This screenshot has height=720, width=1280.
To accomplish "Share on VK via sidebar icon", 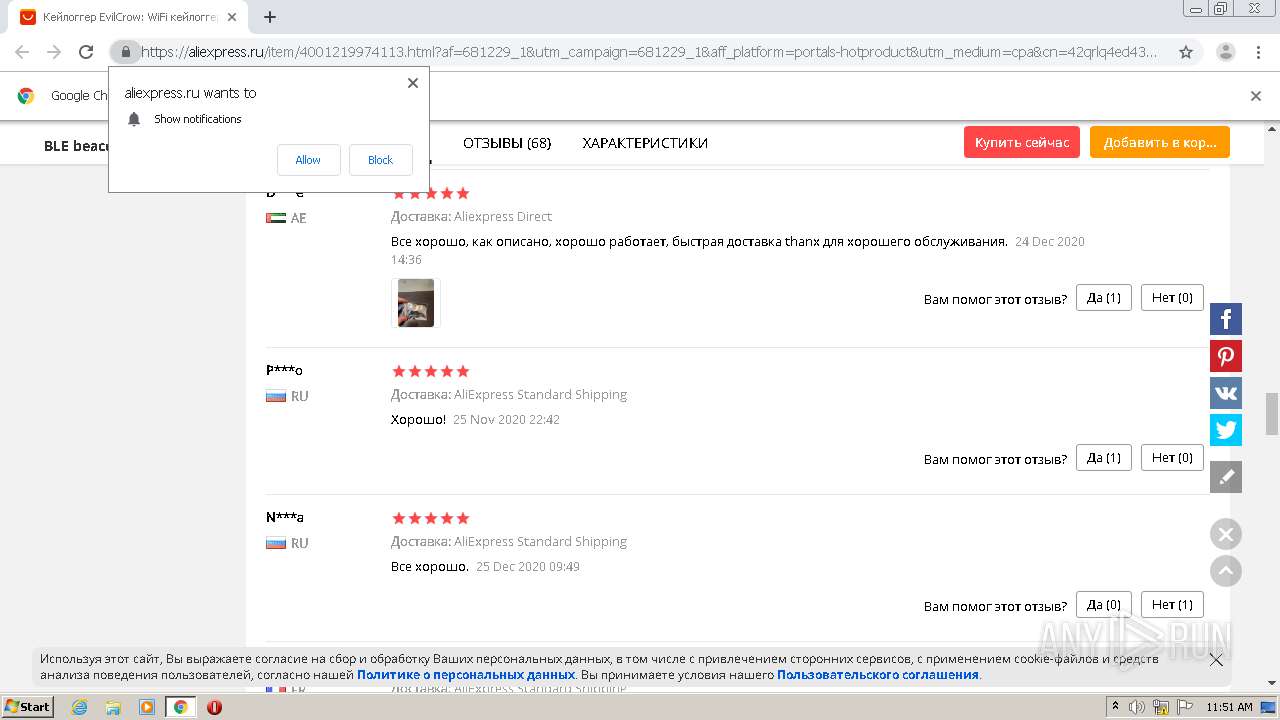I will click(x=1226, y=393).
